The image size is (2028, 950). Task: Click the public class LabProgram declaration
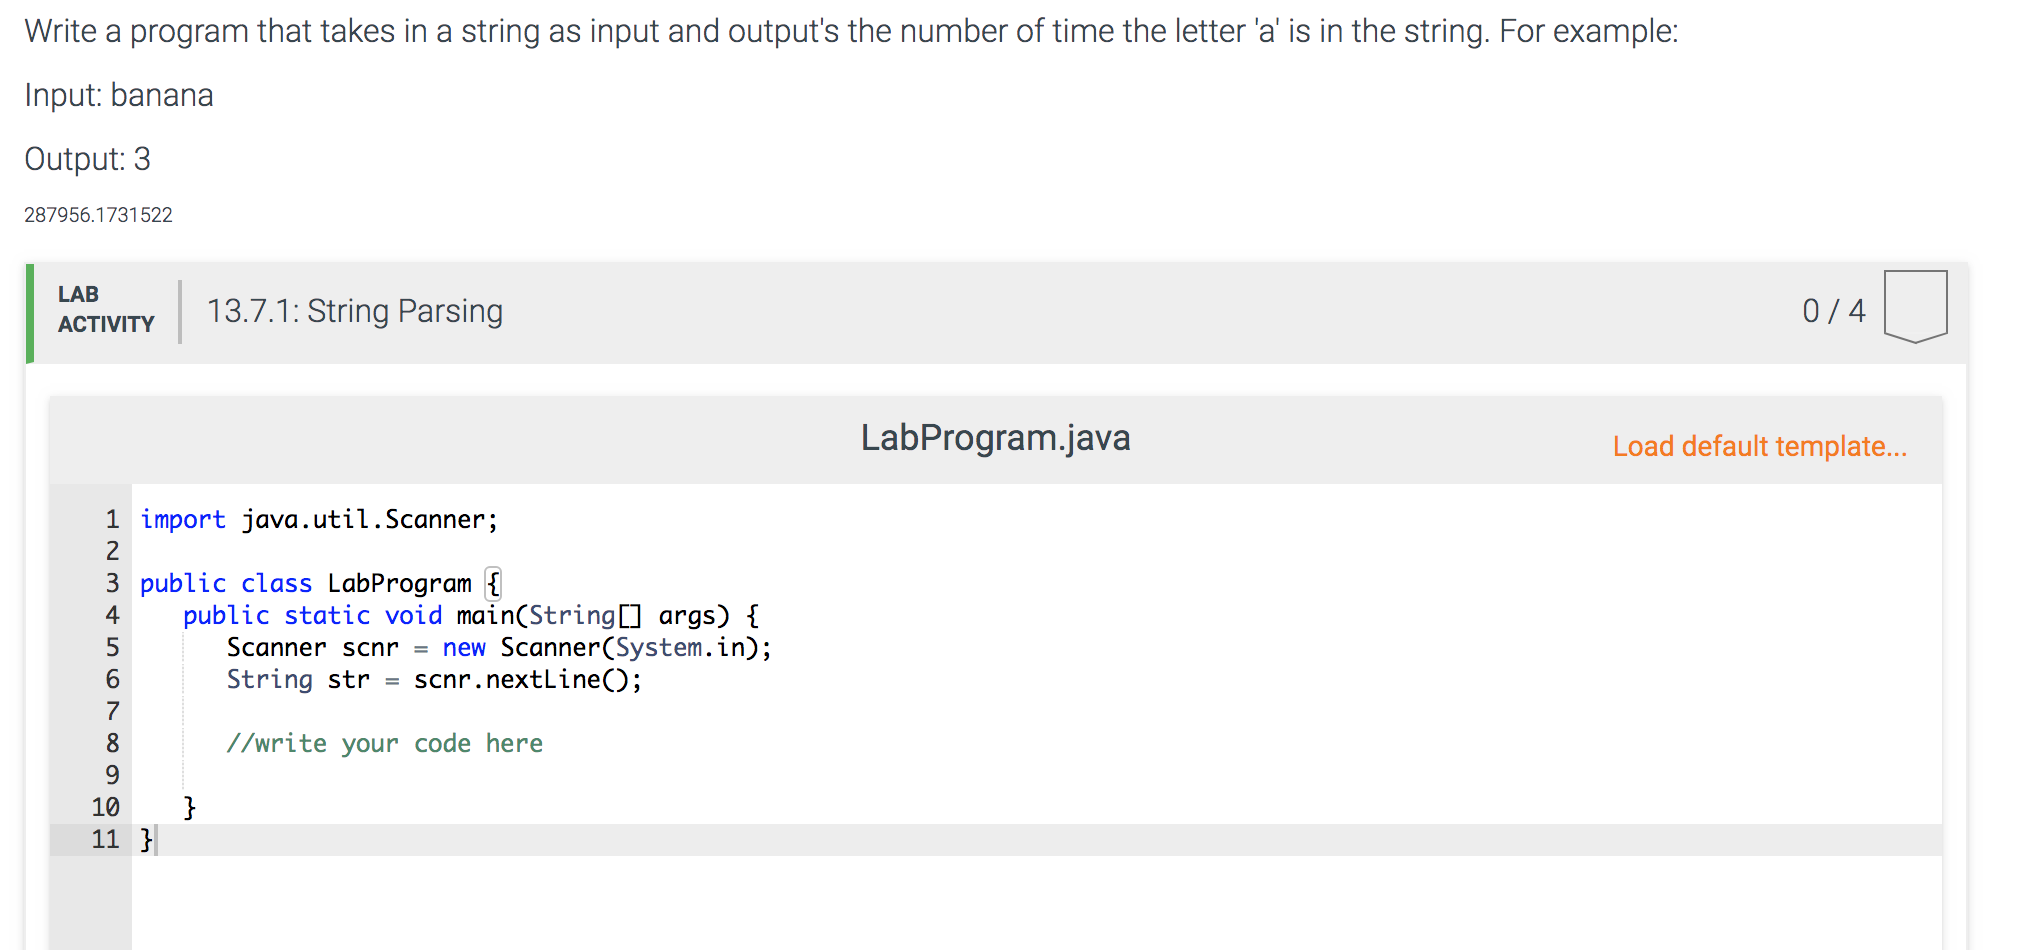click(x=310, y=583)
